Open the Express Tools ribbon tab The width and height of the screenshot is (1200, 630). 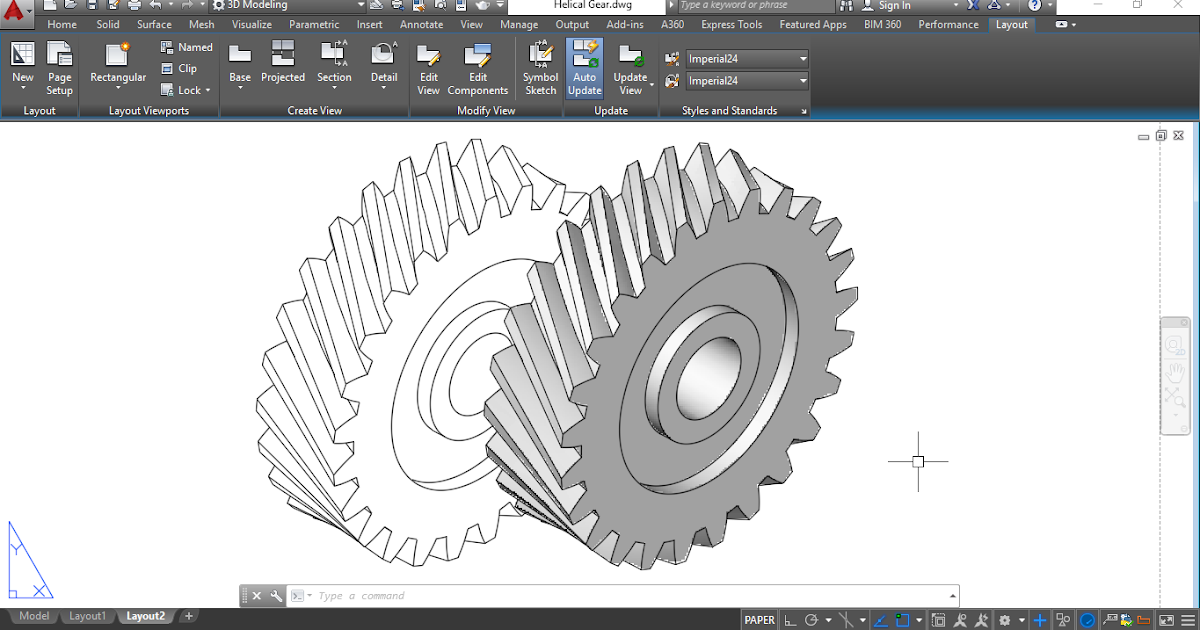733,24
